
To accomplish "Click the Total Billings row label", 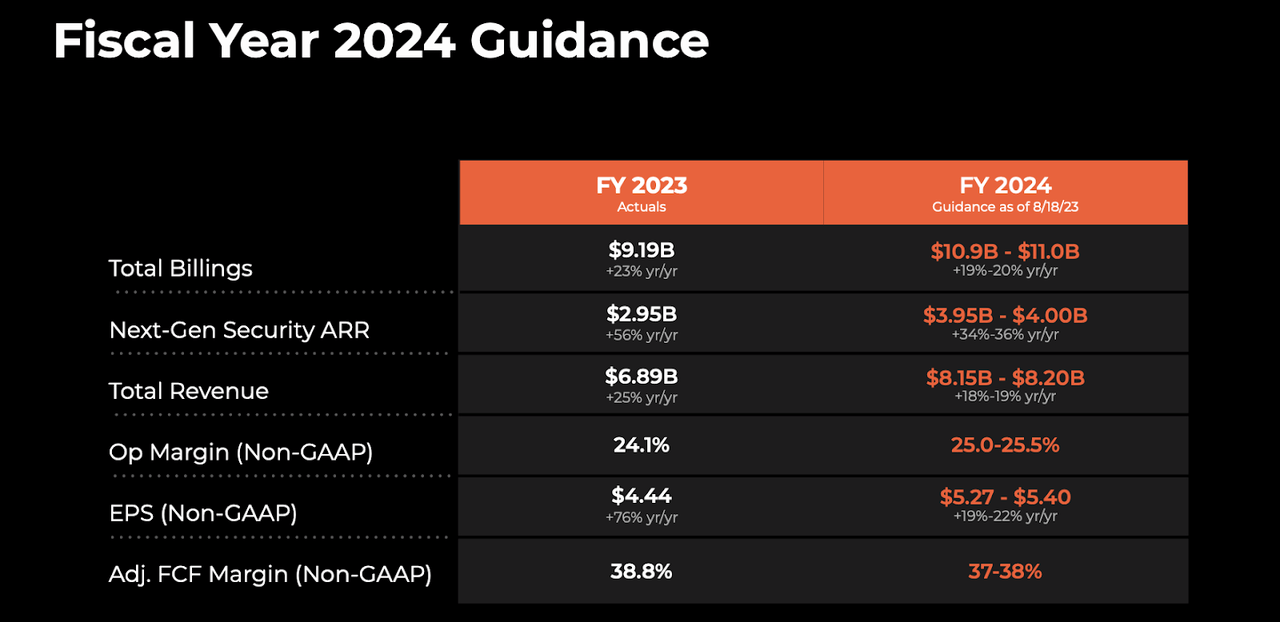I will click(181, 268).
